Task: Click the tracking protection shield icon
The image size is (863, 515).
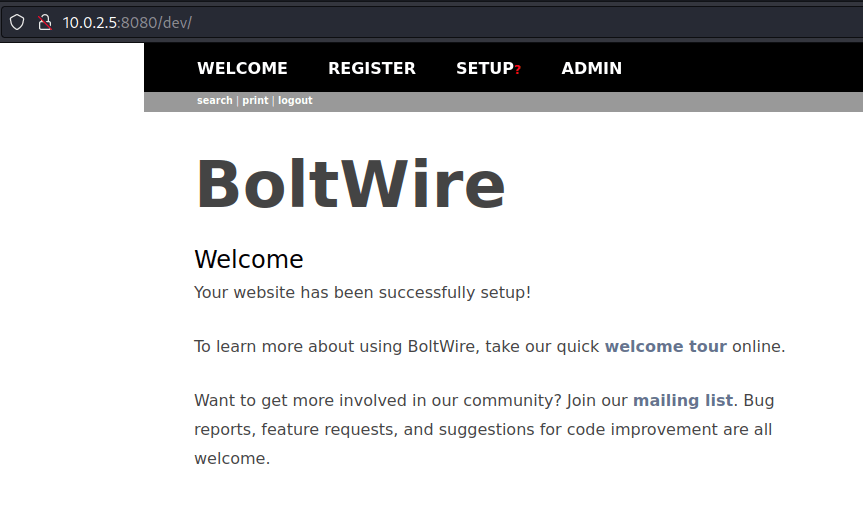Action: pyautogui.click(x=17, y=22)
